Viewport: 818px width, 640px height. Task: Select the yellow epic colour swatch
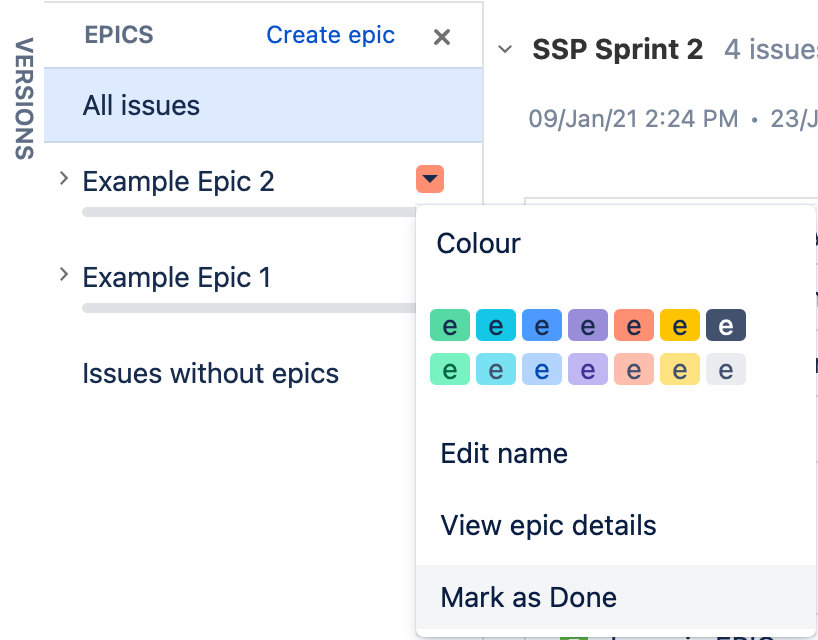point(680,325)
